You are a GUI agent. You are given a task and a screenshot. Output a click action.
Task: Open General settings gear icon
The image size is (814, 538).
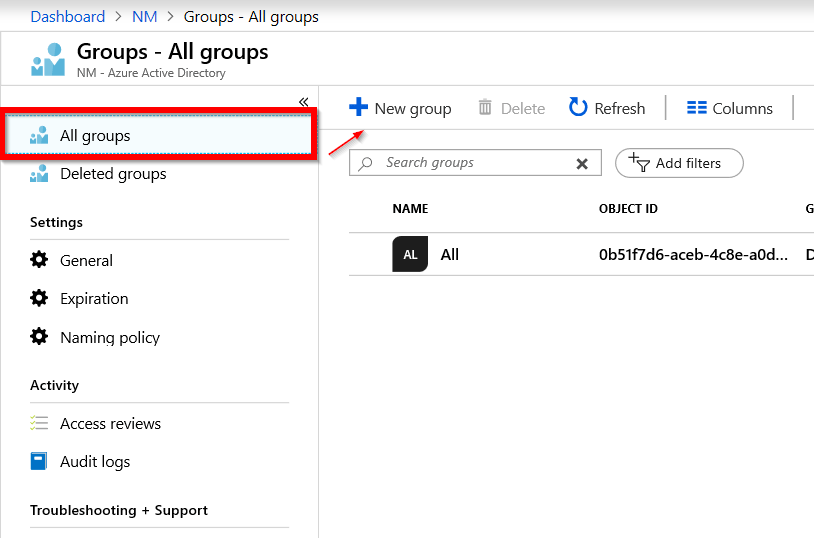click(x=39, y=260)
